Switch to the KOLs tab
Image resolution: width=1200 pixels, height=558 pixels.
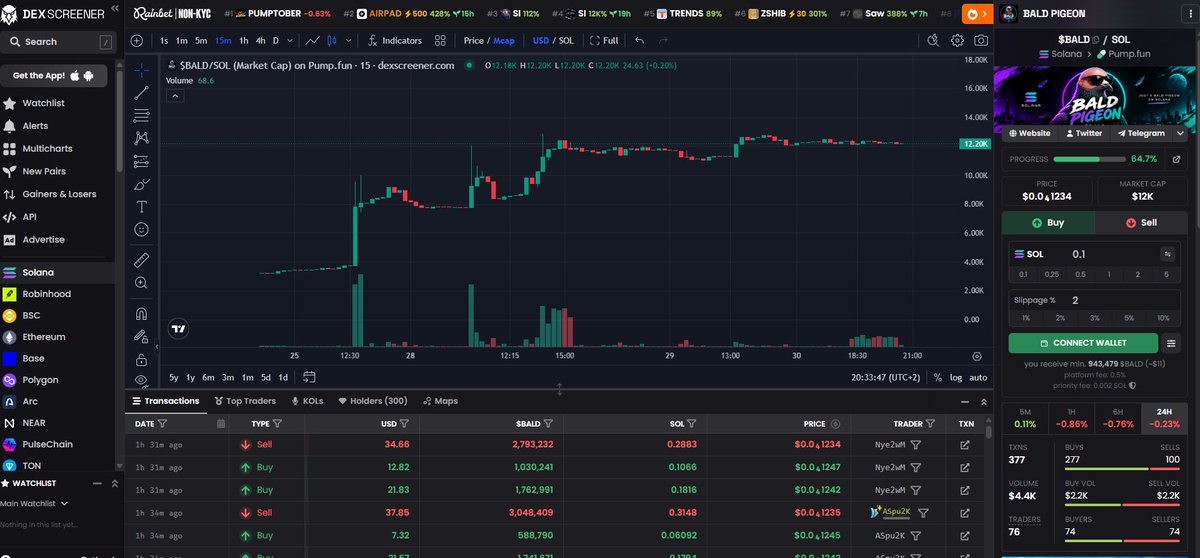(307, 401)
